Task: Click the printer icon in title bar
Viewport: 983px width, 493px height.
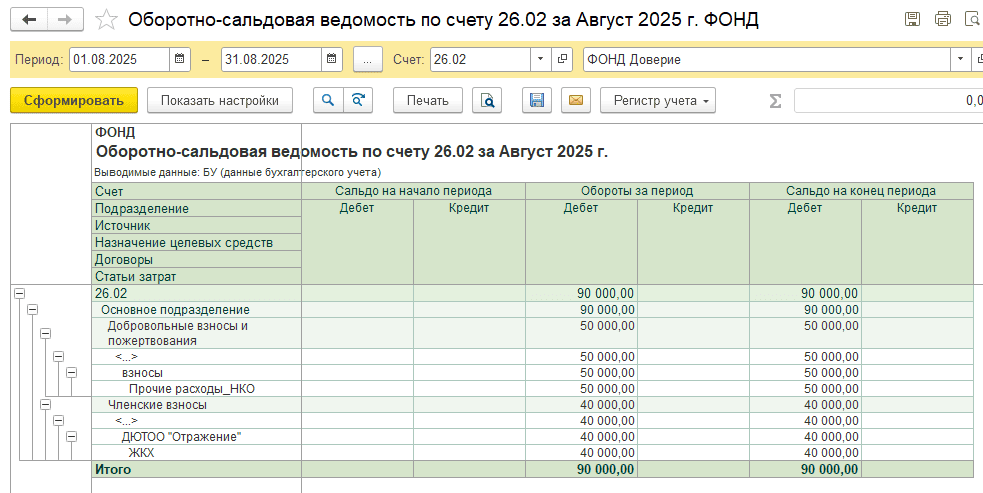Action: click(941, 19)
